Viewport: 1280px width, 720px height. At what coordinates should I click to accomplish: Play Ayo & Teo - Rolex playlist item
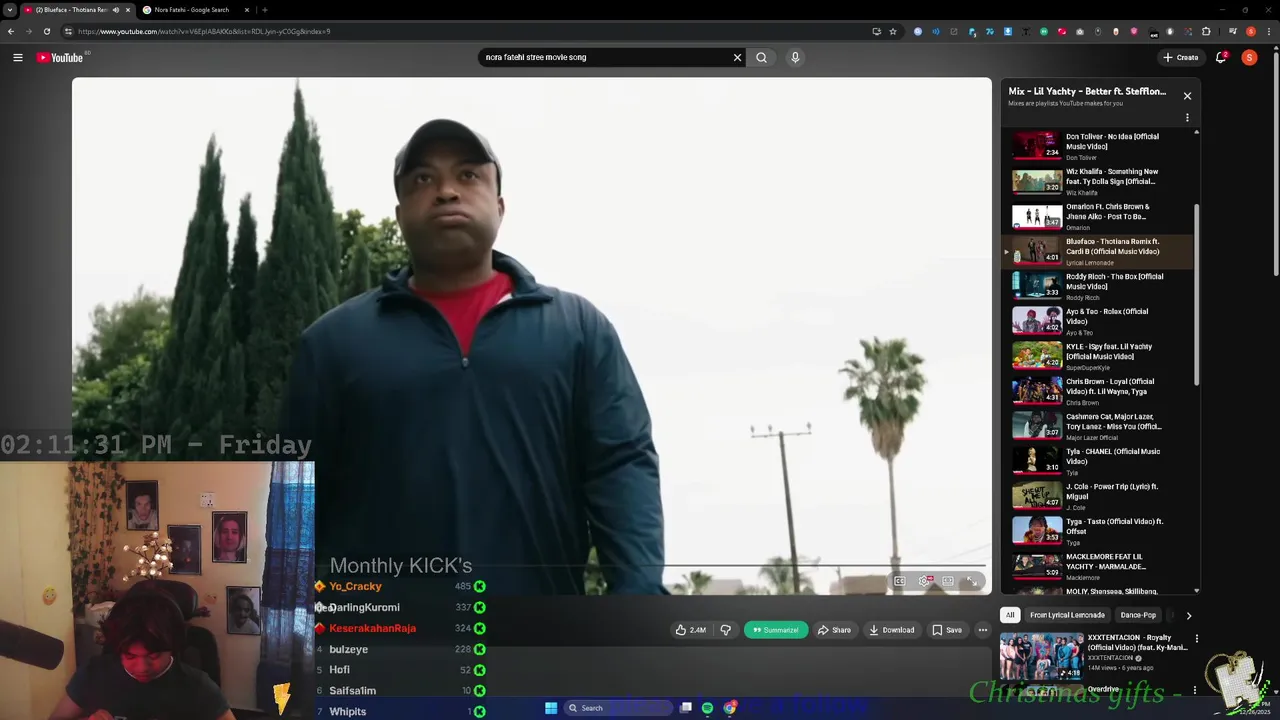coord(1098,321)
